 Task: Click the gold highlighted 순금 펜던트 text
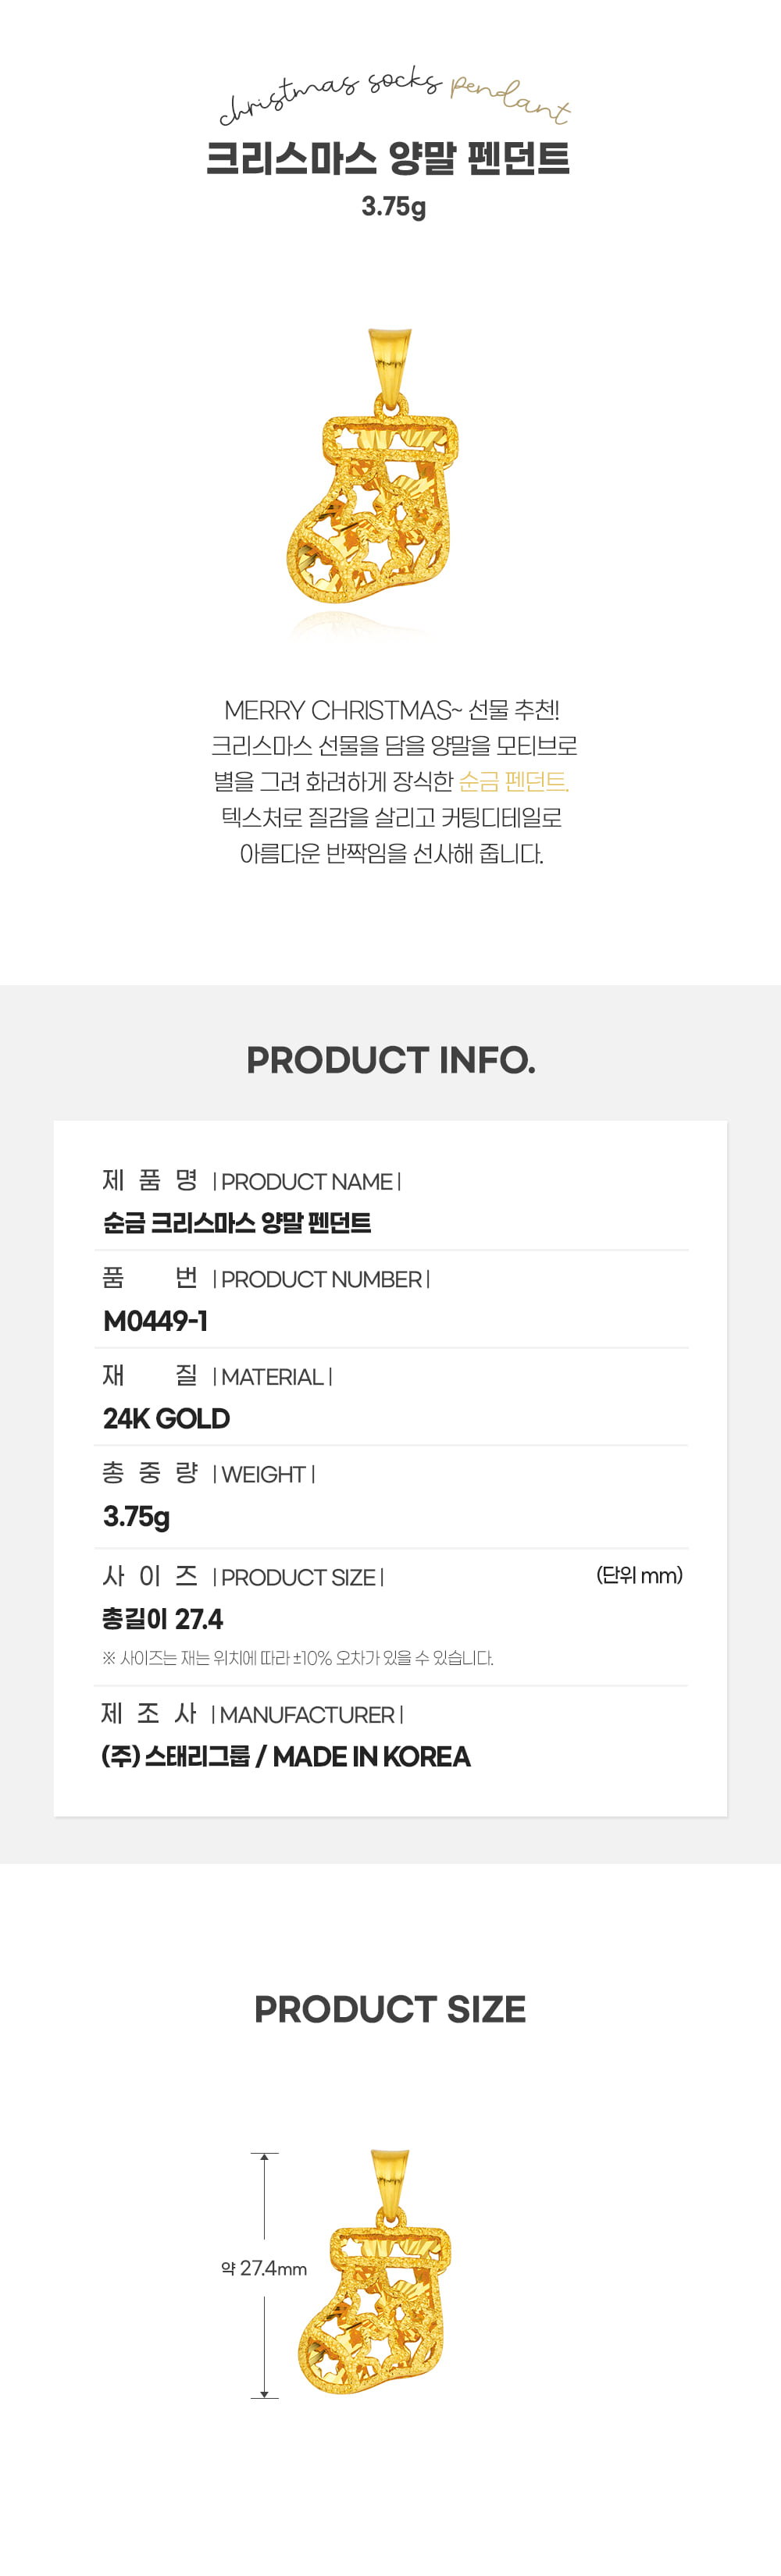(x=514, y=782)
